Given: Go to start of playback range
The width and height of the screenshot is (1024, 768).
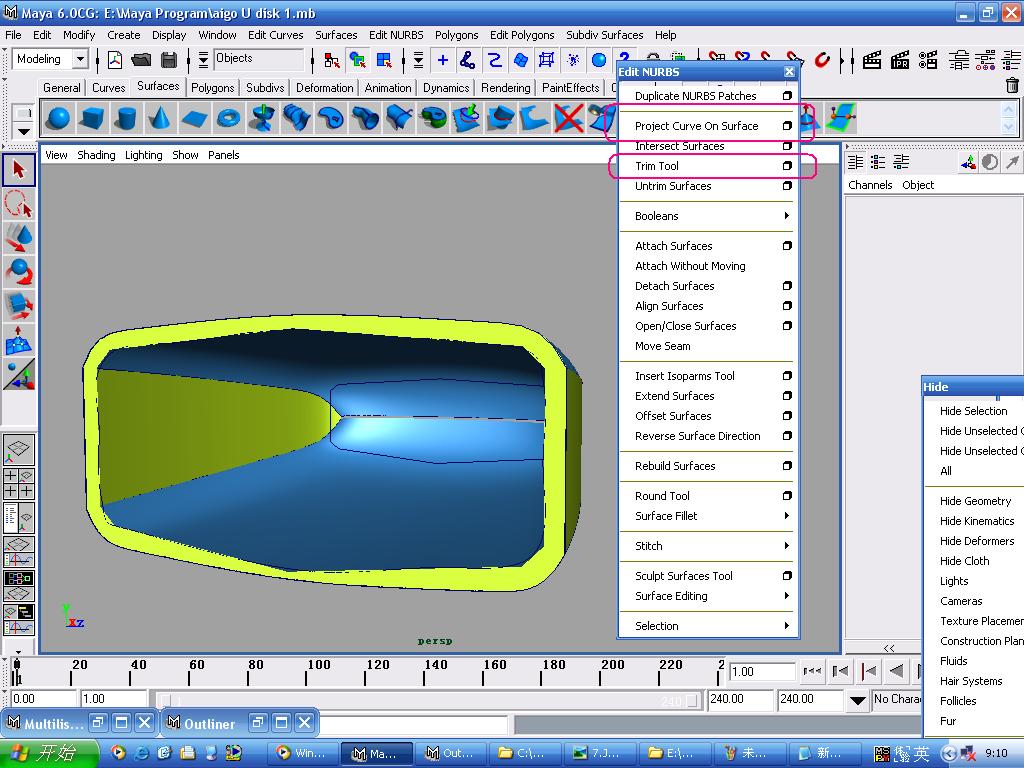Looking at the screenshot, I should pyautogui.click(x=812, y=671).
